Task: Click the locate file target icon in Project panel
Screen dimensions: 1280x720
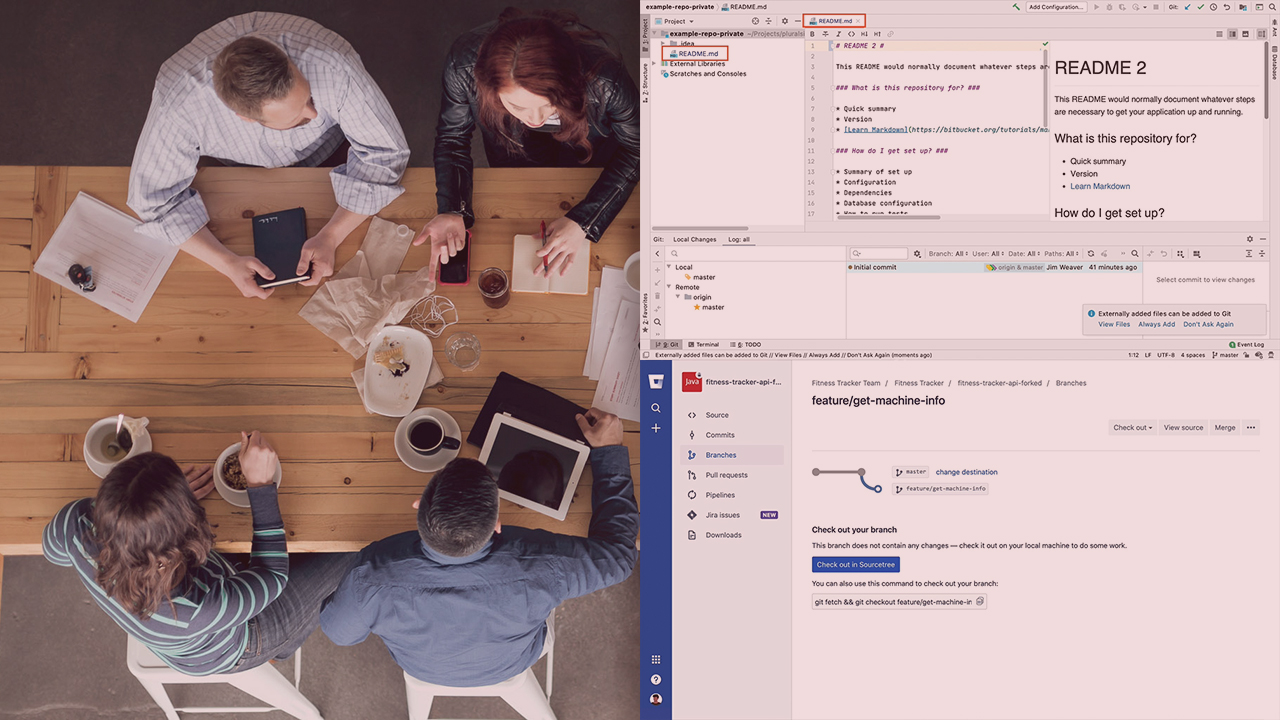Action: coord(755,21)
